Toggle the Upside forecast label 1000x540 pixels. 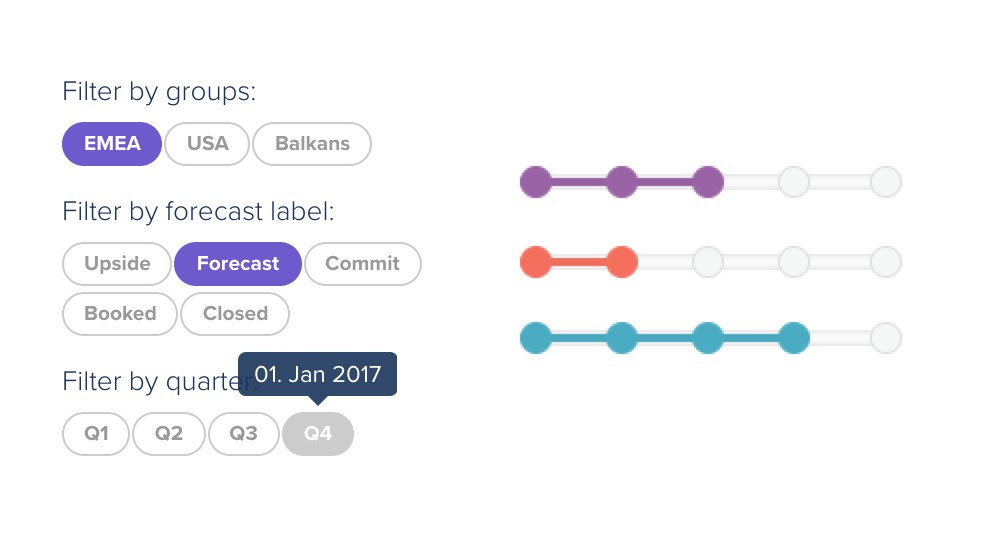(117, 264)
